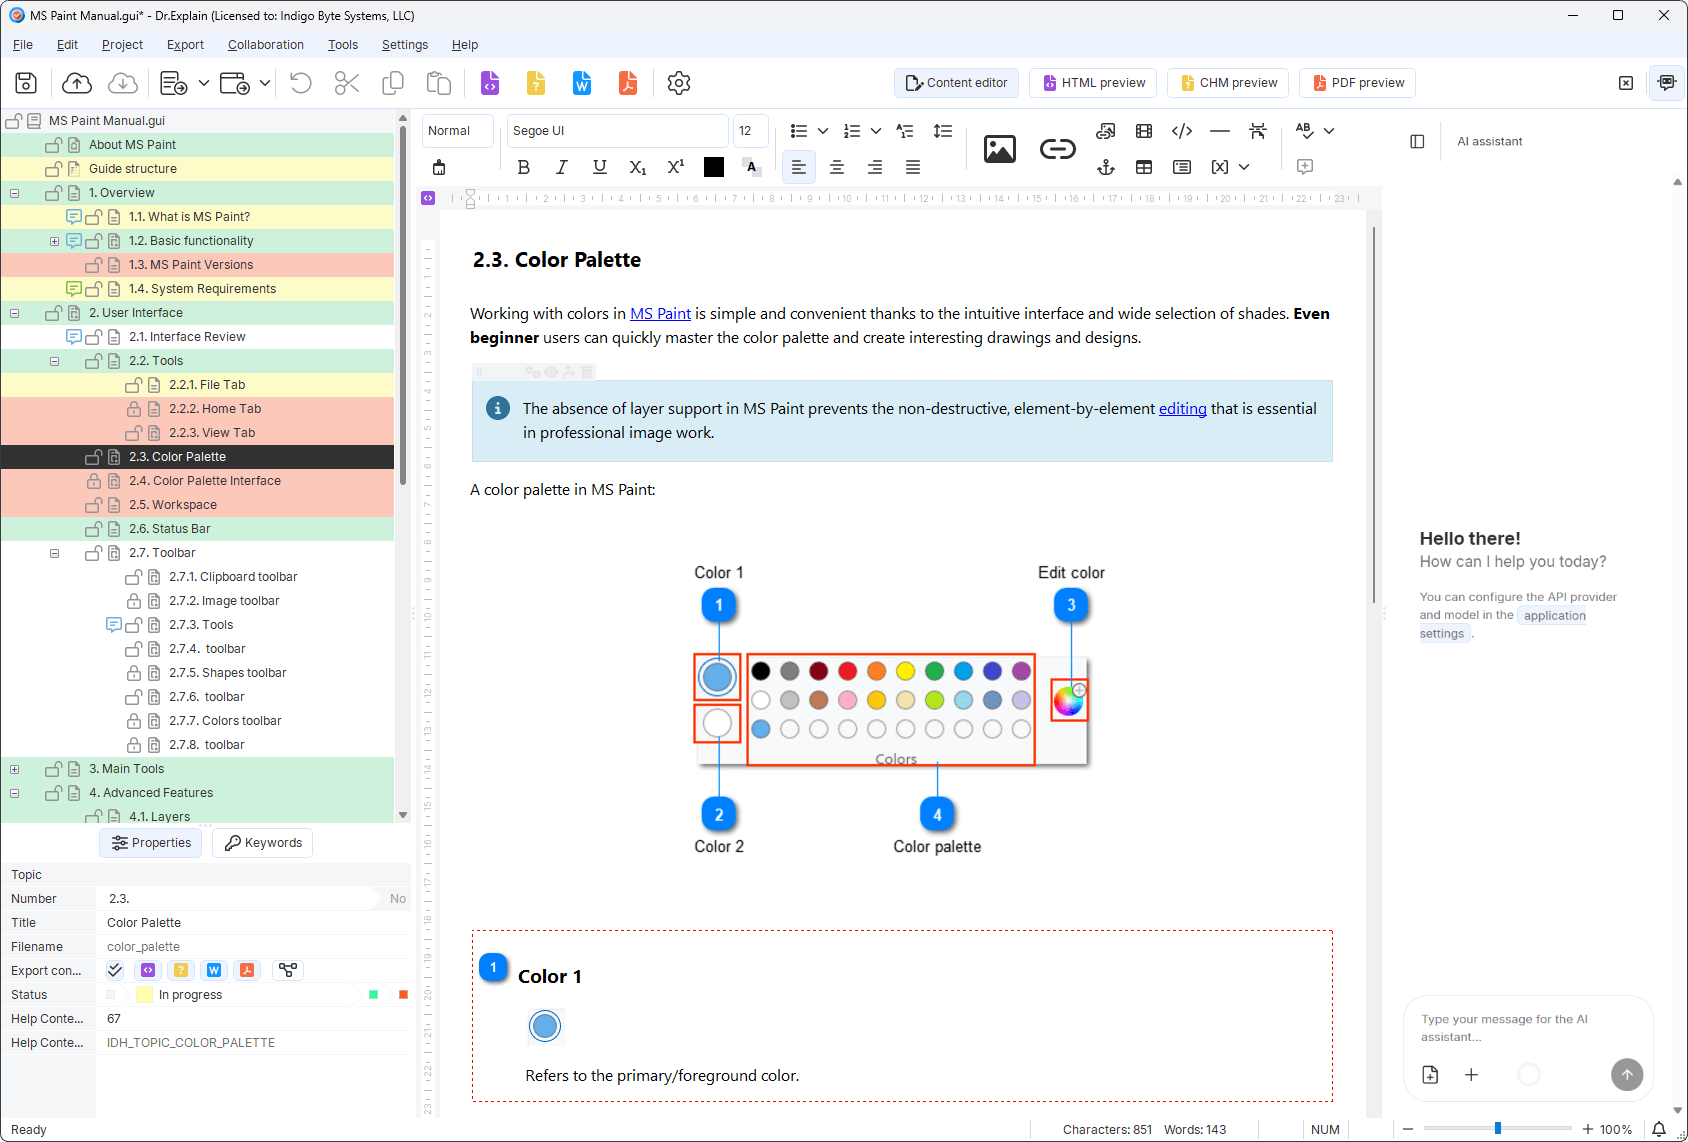Click the orange PDF export icon in toolbar
This screenshot has height=1142, width=1688.
(628, 83)
